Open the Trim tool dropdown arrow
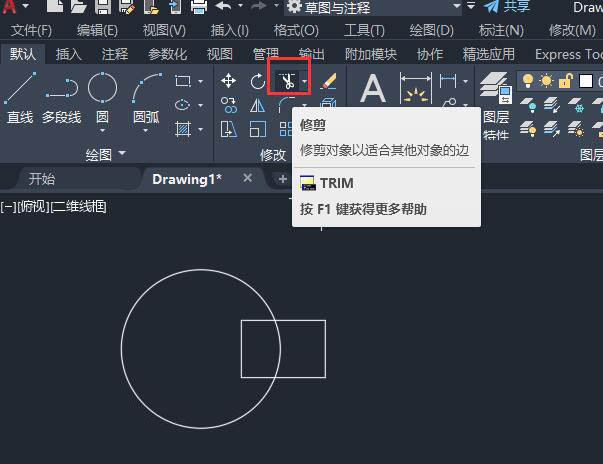Viewport: 603px width, 464px height. [x=305, y=81]
